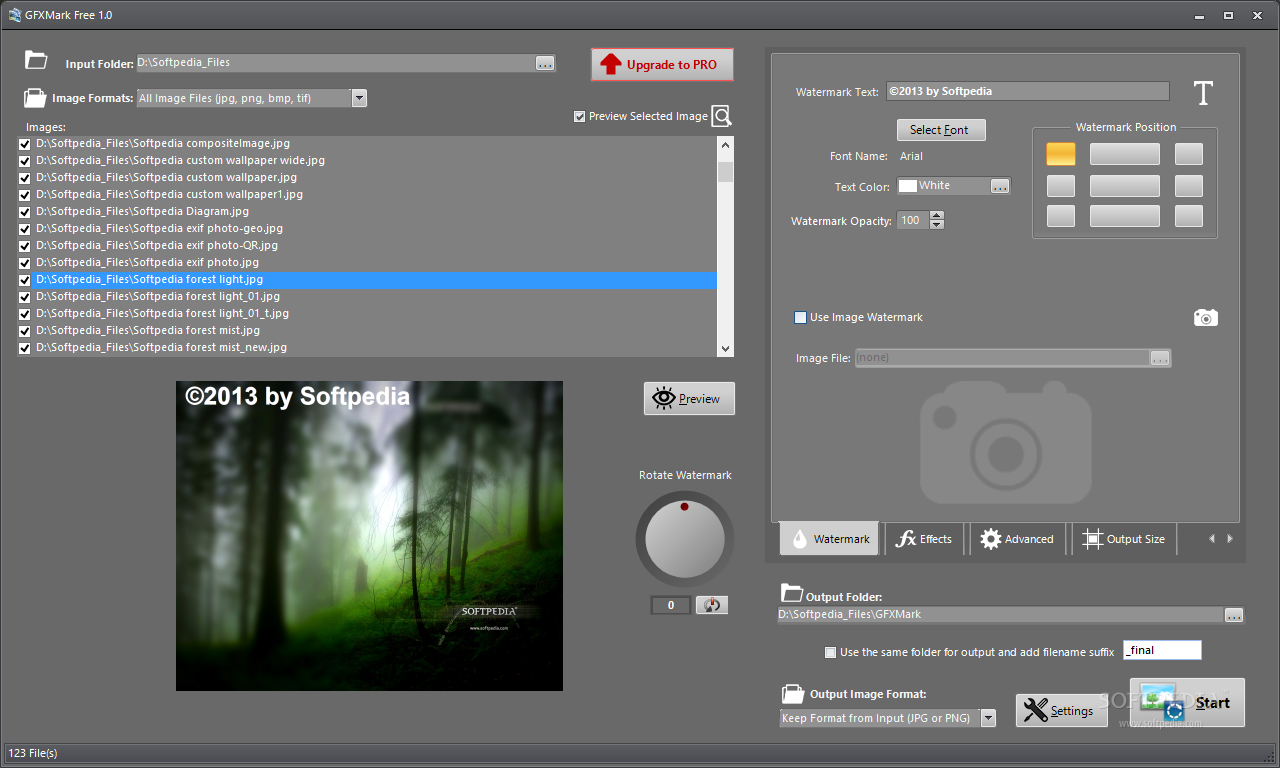Select middle-left watermark position
This screenshot has height=768, width=1280.
pos(1061,186)
